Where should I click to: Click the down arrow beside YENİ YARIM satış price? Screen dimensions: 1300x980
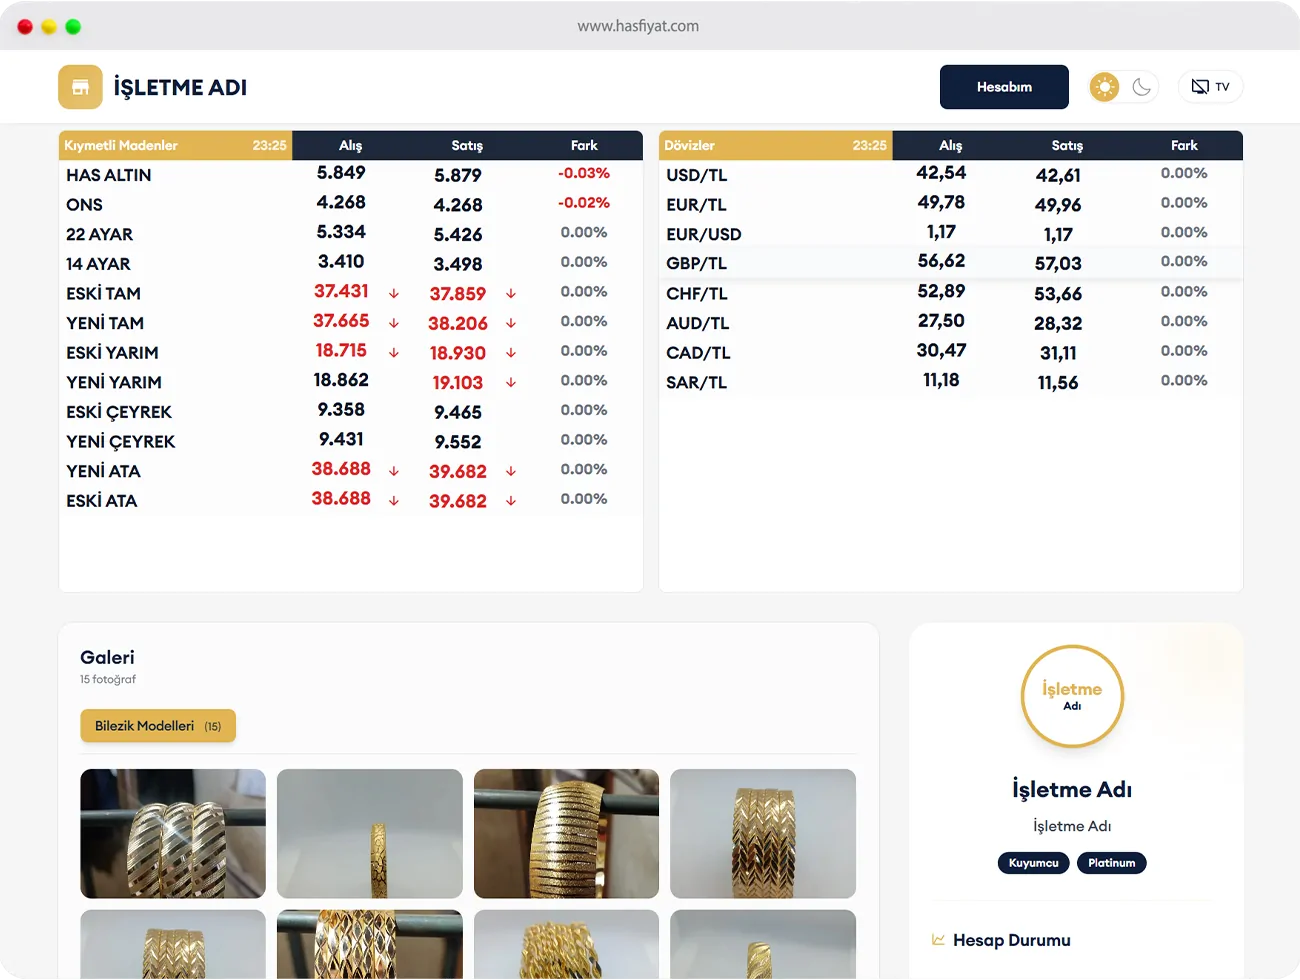tap(511, 383)
